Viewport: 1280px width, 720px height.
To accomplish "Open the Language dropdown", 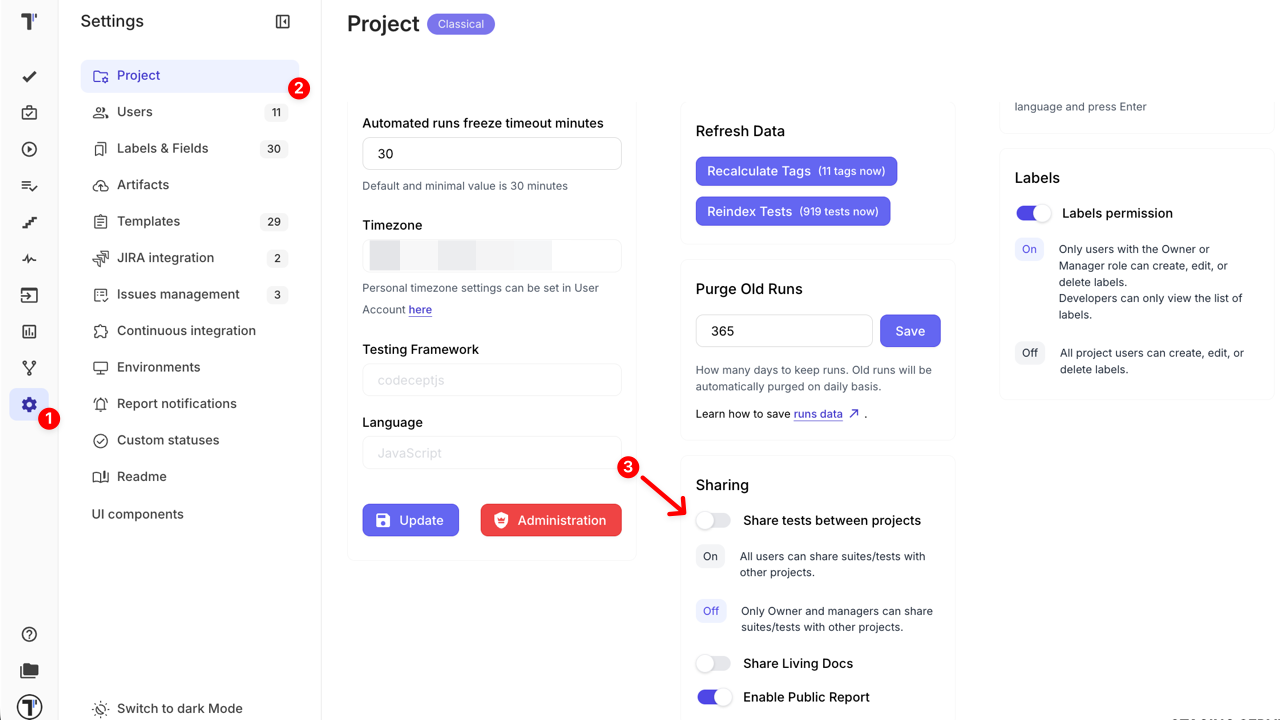I will click(491, 453).
